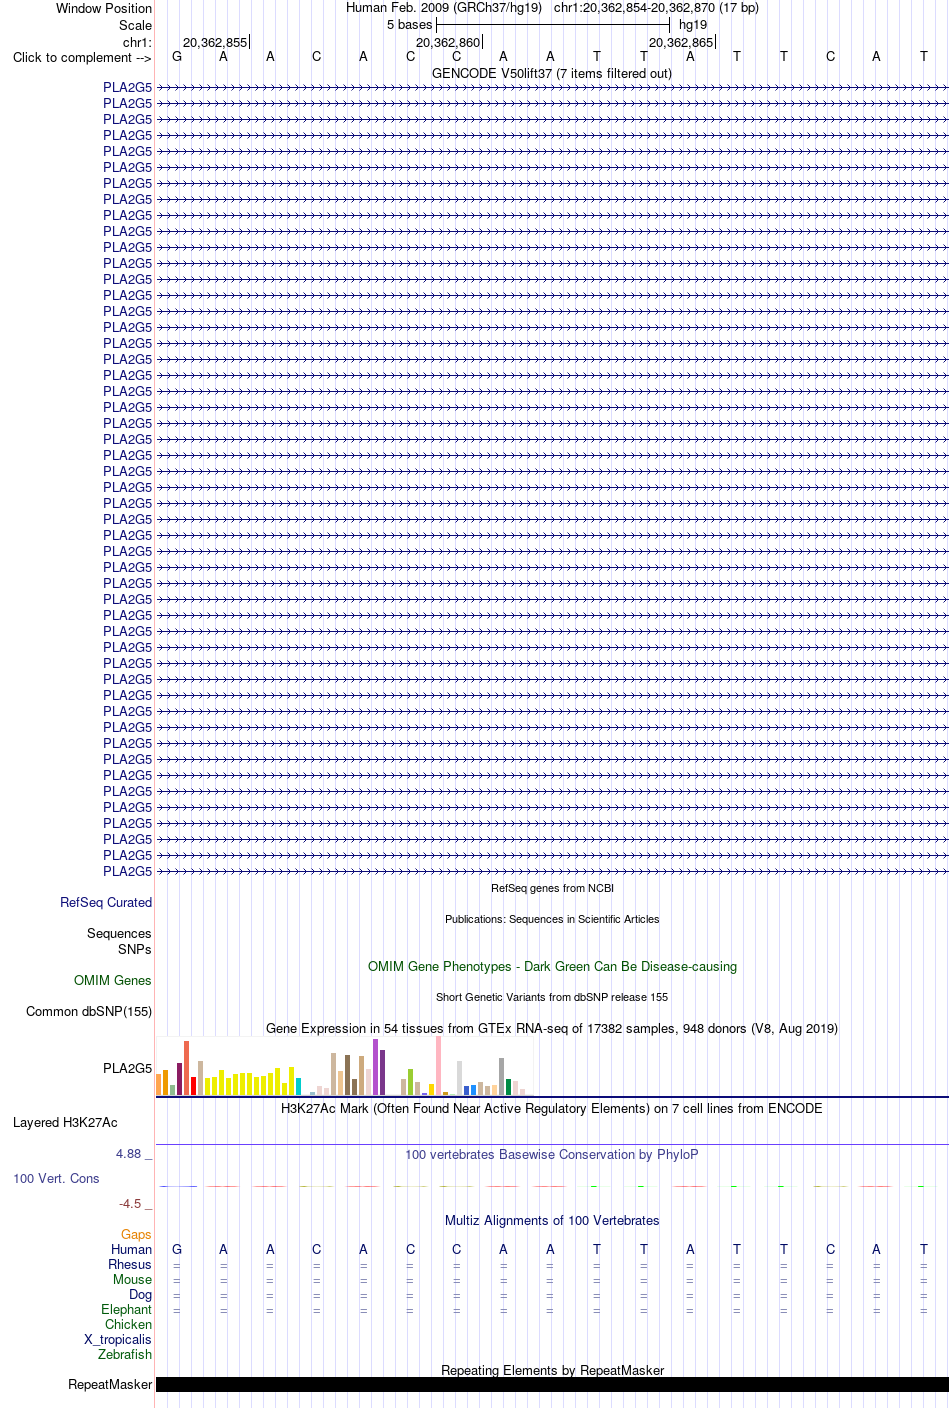Image resolution: width=950 pixels, height=1408 pixels.
Task: Open the 'RefSeq Curated' track label
Action: [x=106, y=902]
